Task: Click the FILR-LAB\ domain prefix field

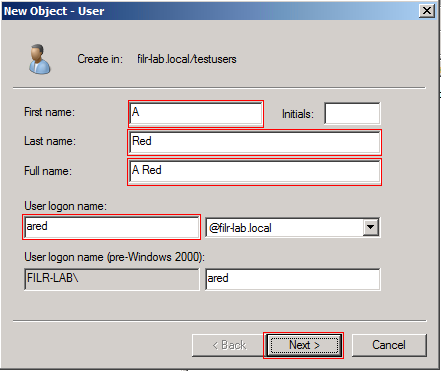Action: [112, 279]
